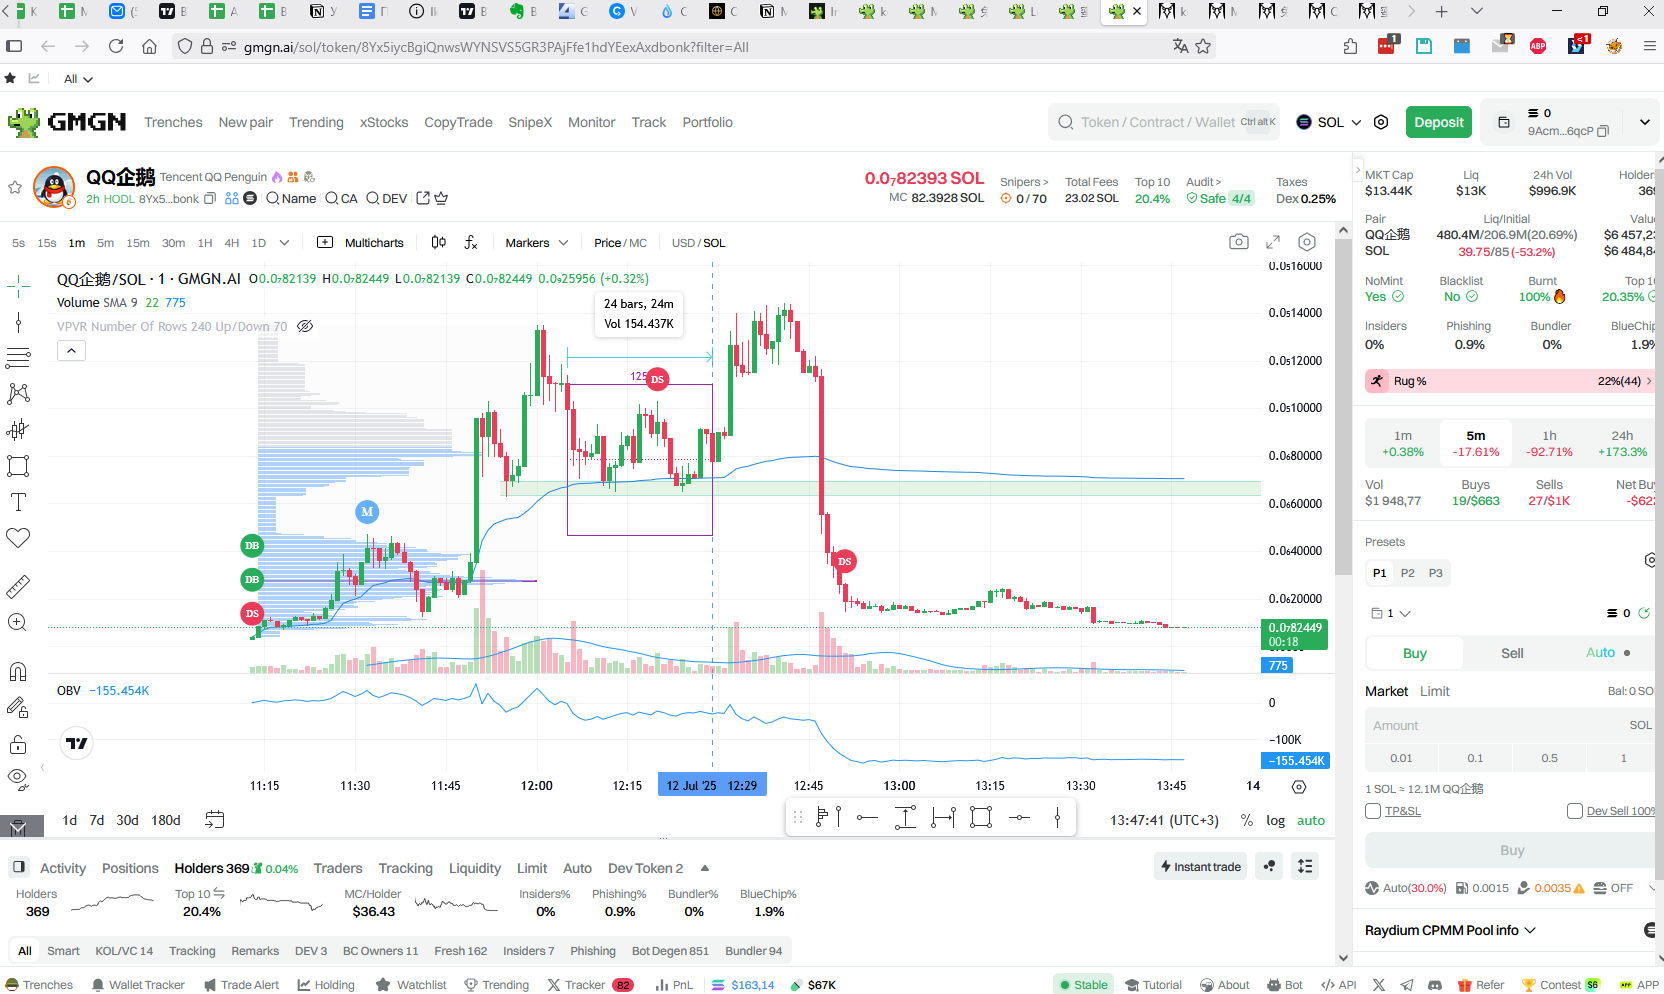Expand the account menu chevron
This screenshot has width=1664, height=994.
(1644, 122)
